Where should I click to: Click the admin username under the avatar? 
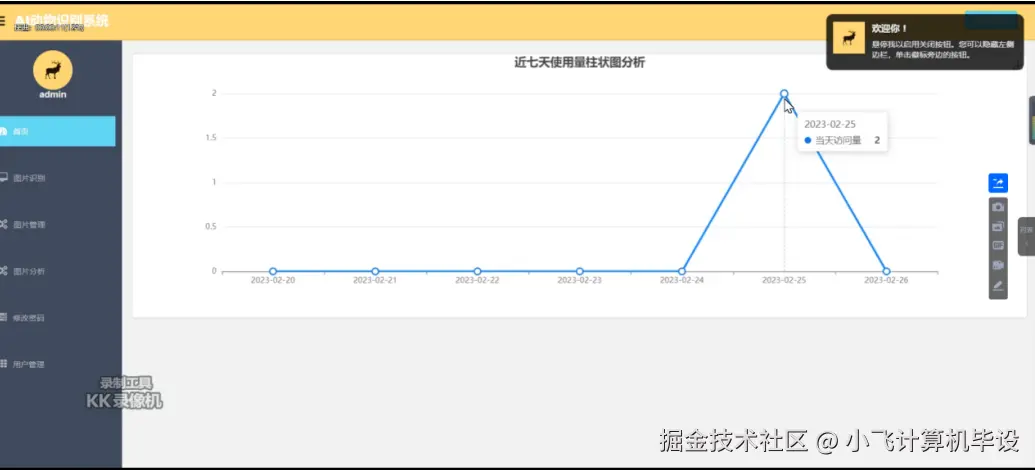(x=53, y=94)
